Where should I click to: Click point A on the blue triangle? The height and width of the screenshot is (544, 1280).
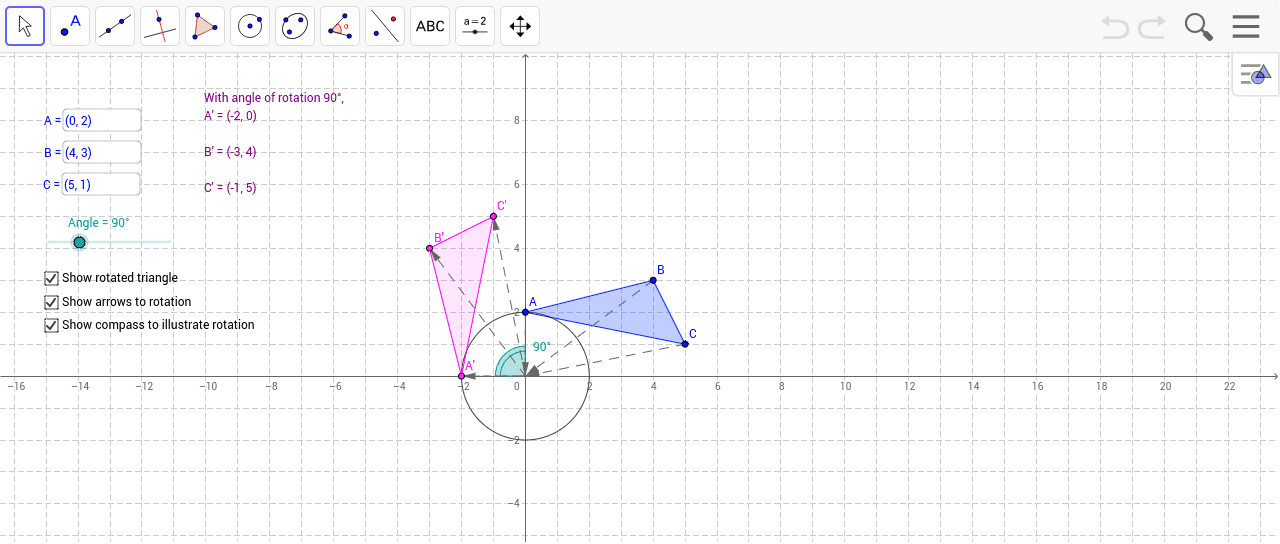click(x=526, y=312)
